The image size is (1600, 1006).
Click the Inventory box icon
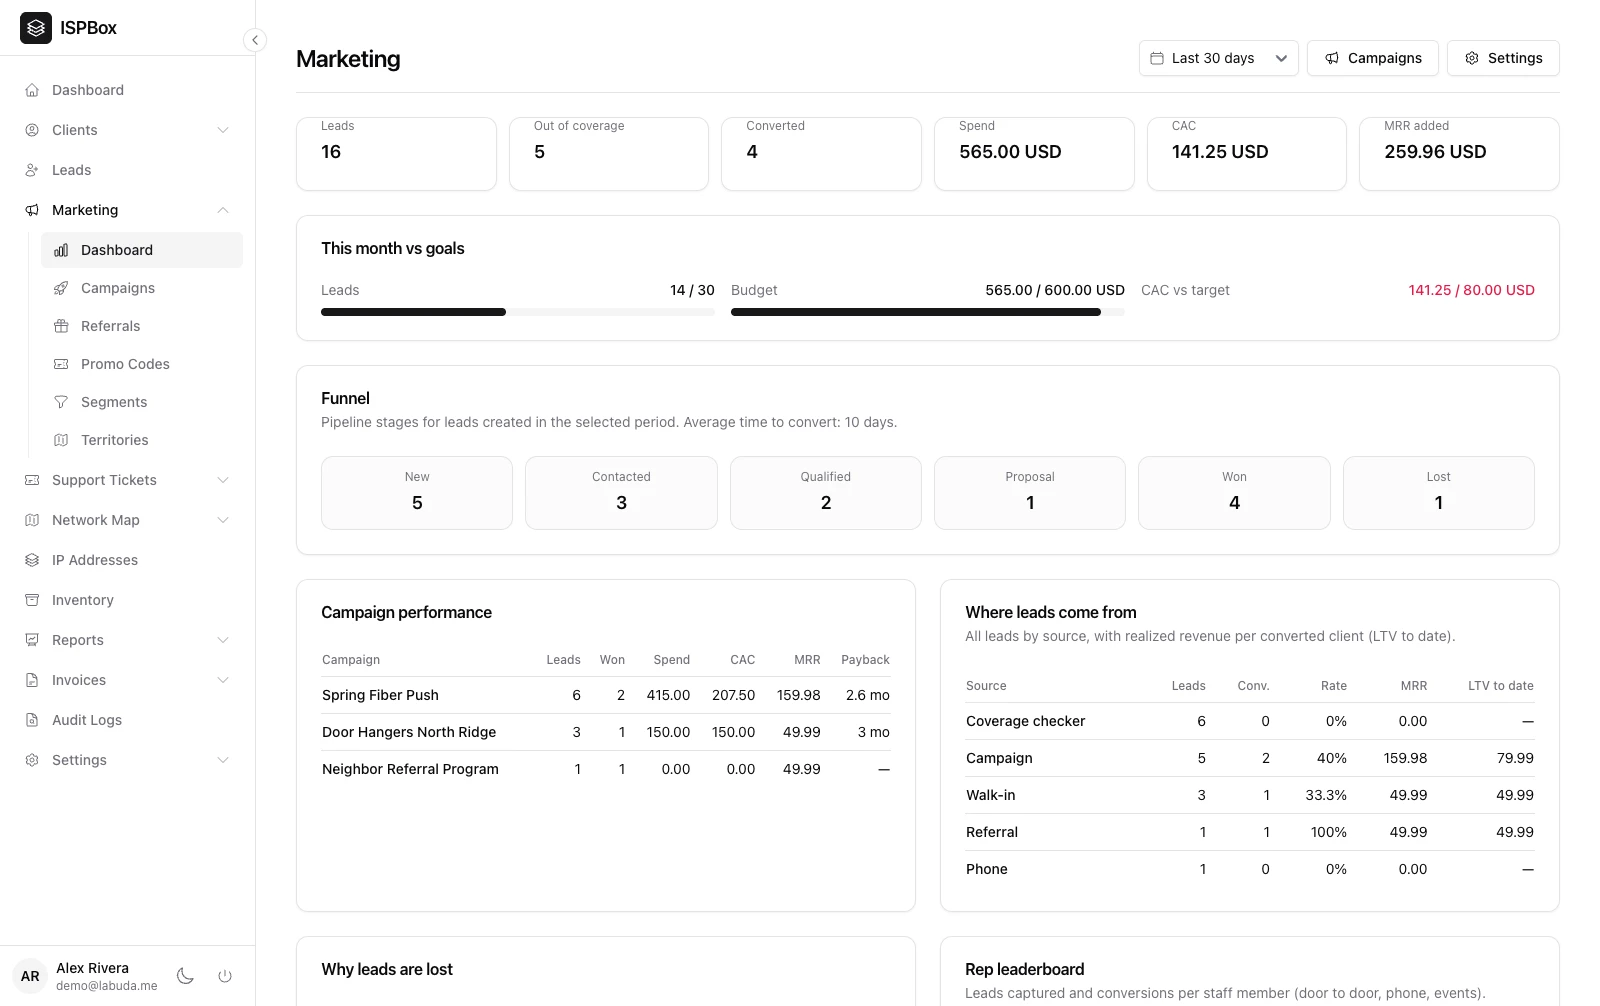point(32,600)
